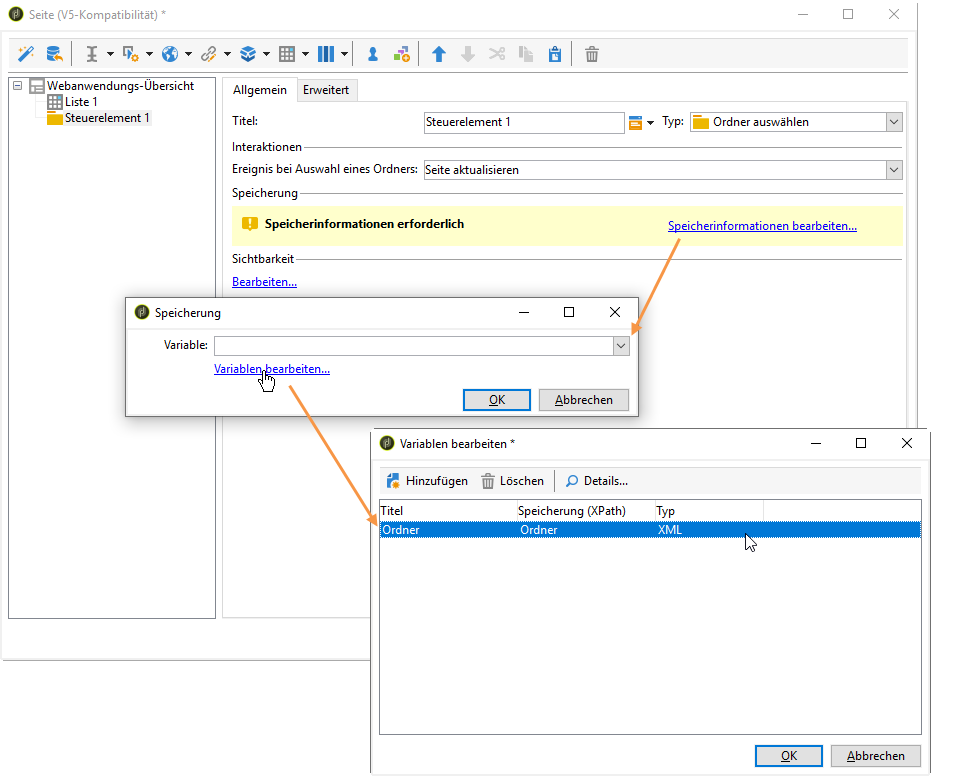
Task: Click the chain link icon
Action: point(208,54)
